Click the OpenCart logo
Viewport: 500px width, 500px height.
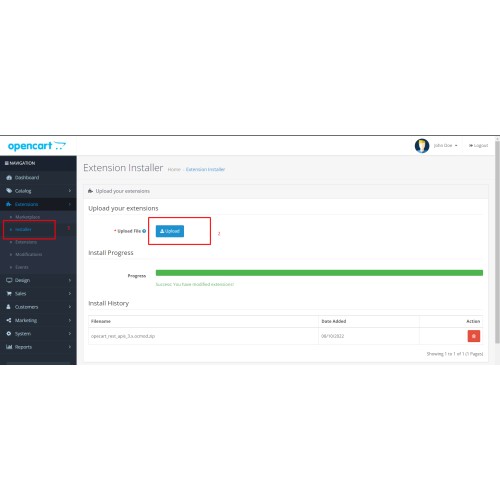tap(37, 146)
